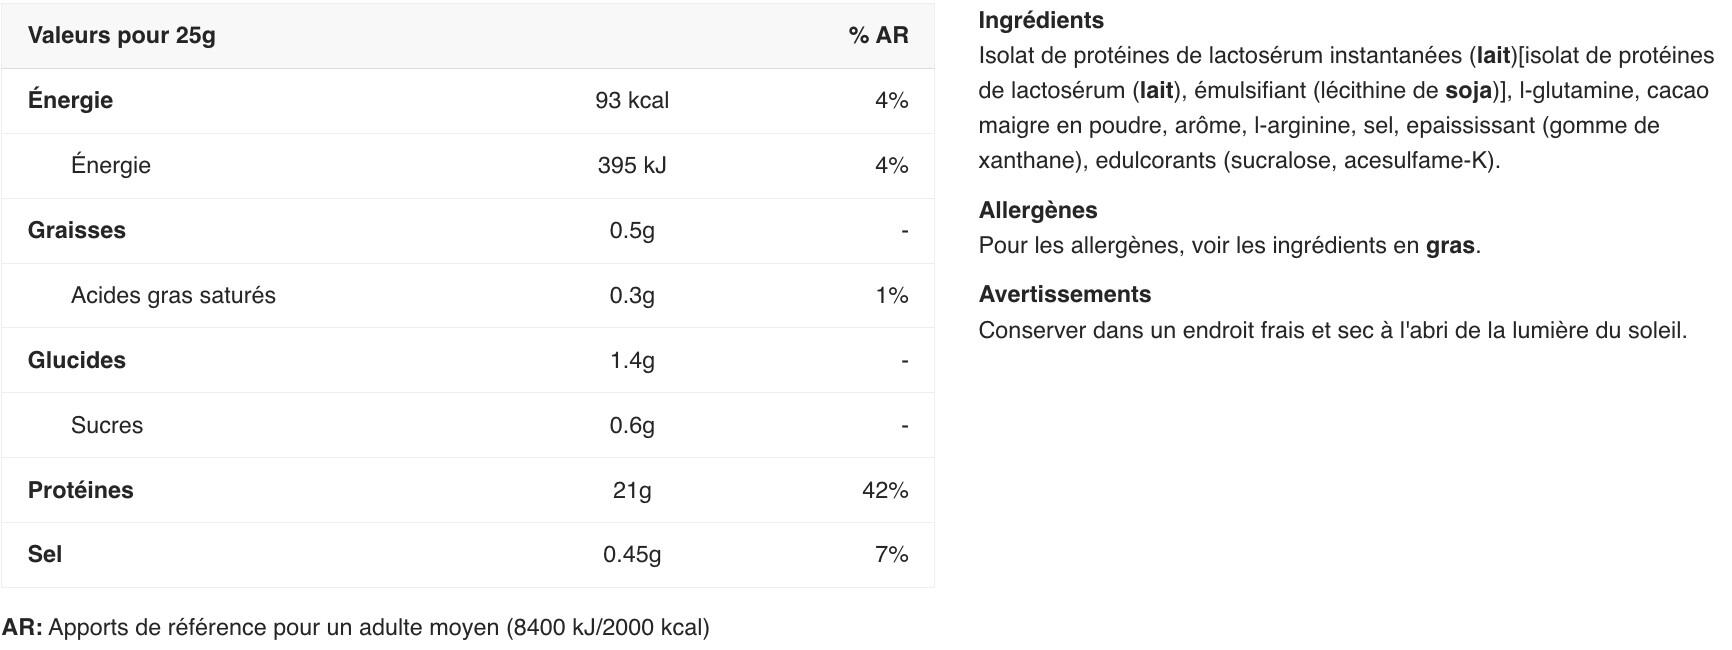Click the "AR:" footnote label
This screenshot has height=650, width=1732.
[22, 627]
